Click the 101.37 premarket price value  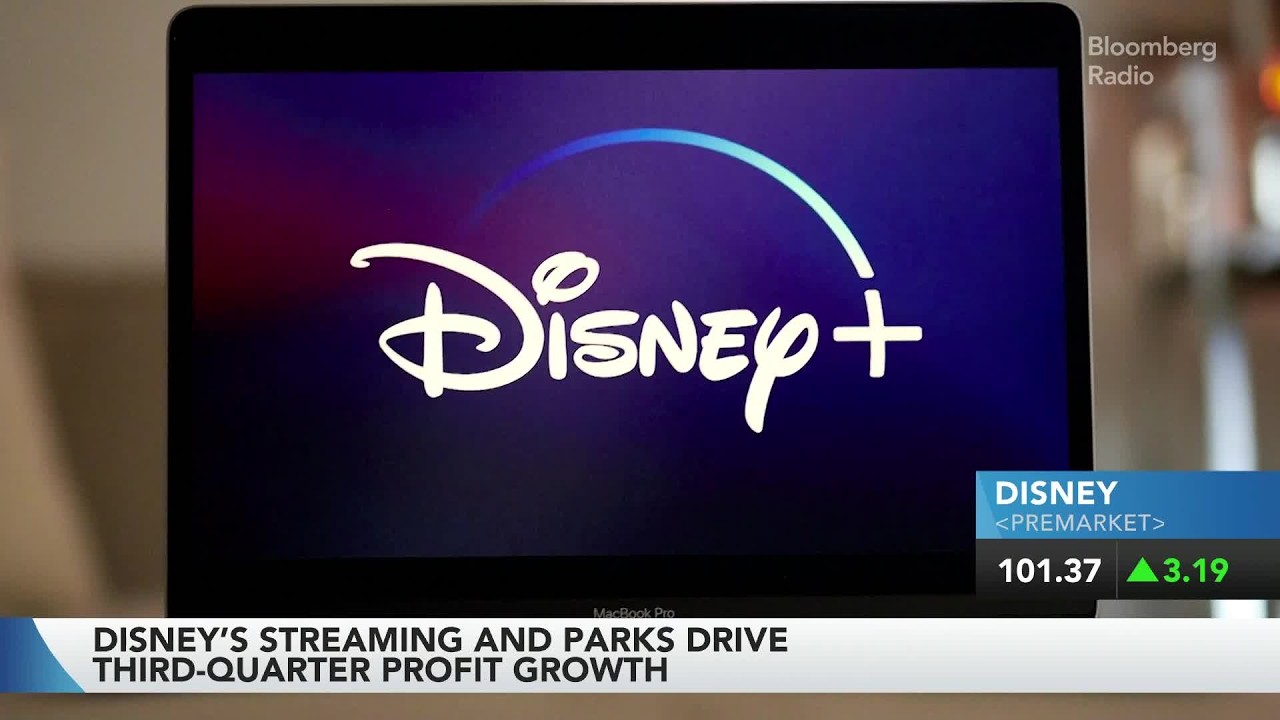[x=1049, y=571]
